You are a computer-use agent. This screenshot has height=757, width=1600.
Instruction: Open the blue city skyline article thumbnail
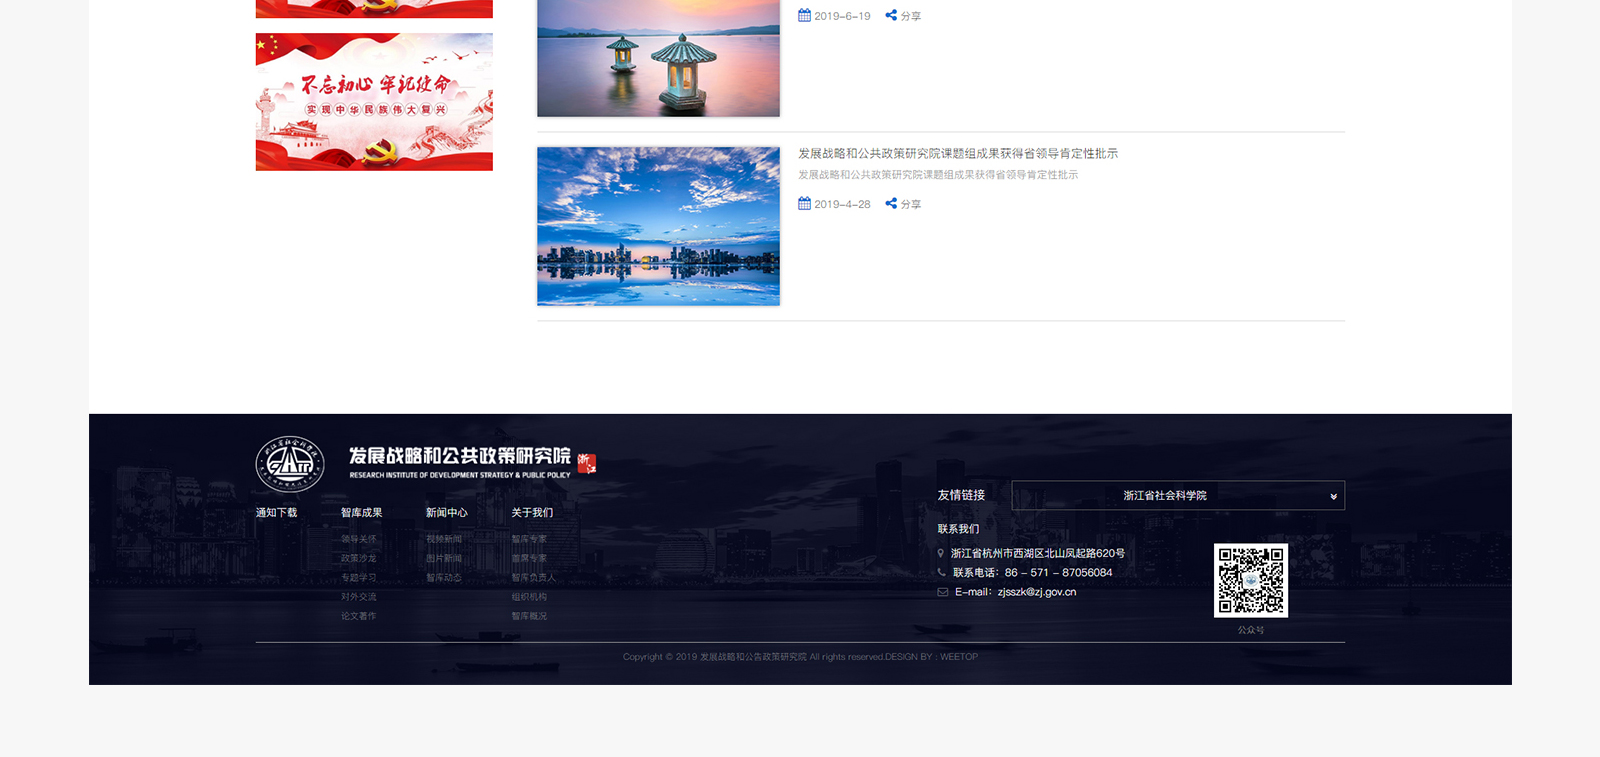click(x=658, y=226)
